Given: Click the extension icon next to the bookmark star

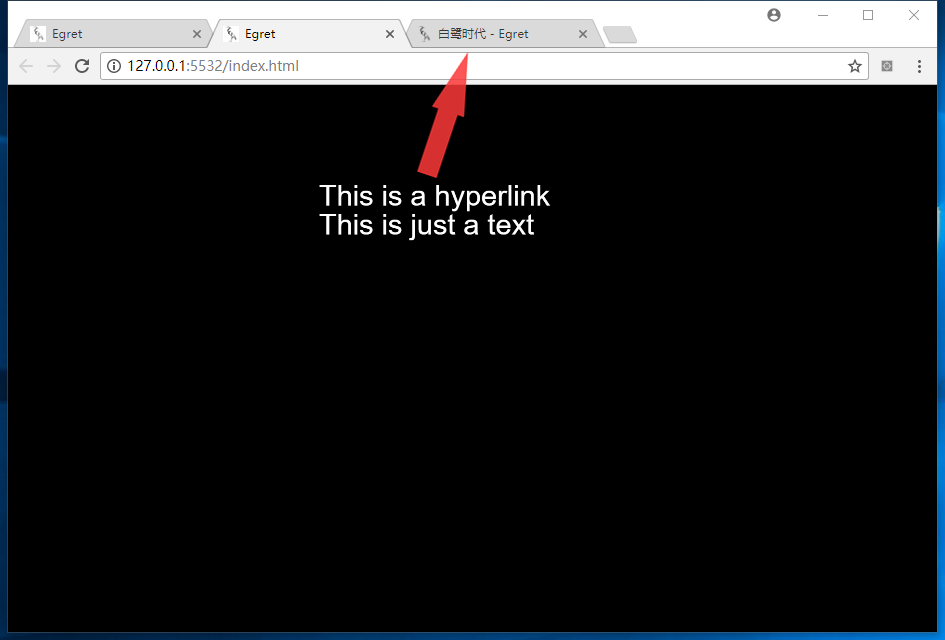Looking at the screenshot, I should 887,66.
